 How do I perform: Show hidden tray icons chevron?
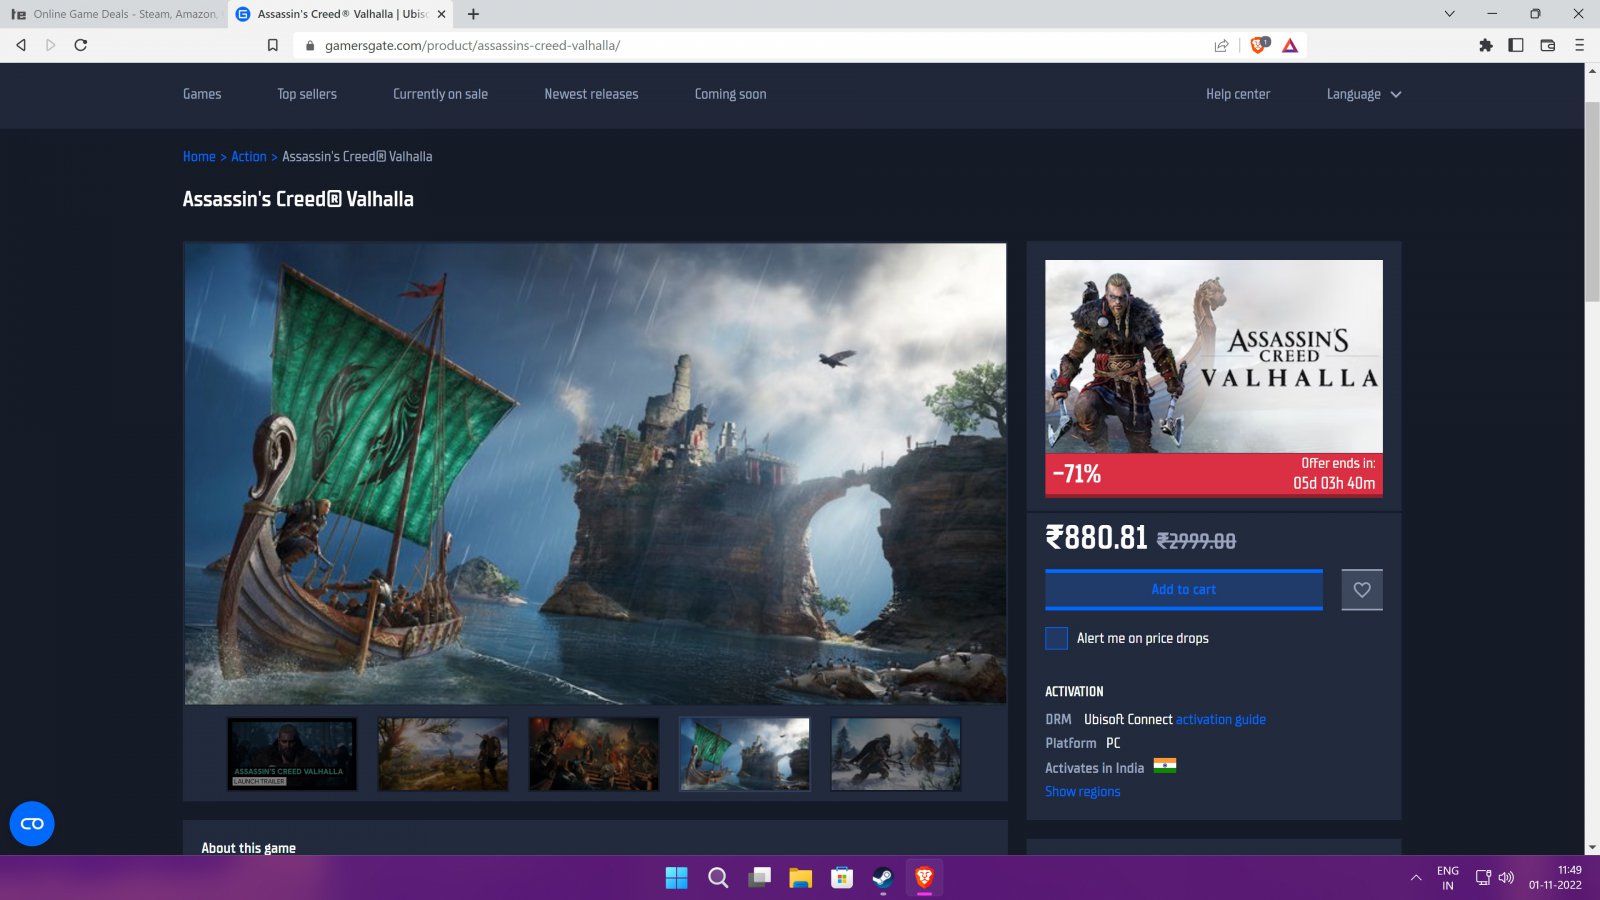(x=1416, y=878)
